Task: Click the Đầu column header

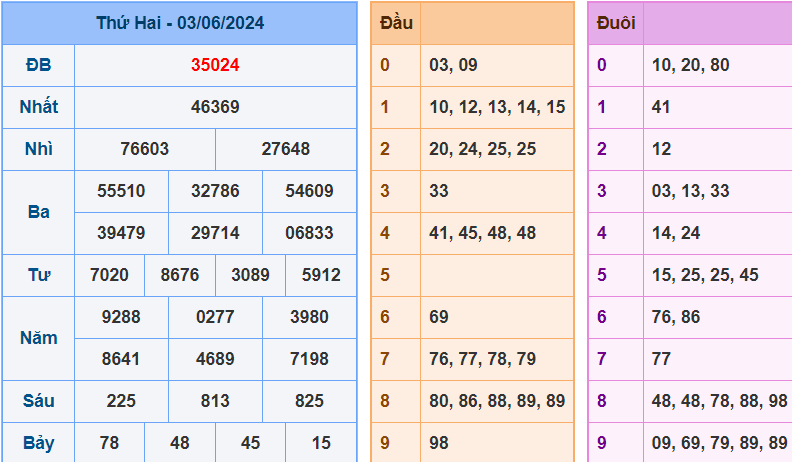Action: point(397,23)
